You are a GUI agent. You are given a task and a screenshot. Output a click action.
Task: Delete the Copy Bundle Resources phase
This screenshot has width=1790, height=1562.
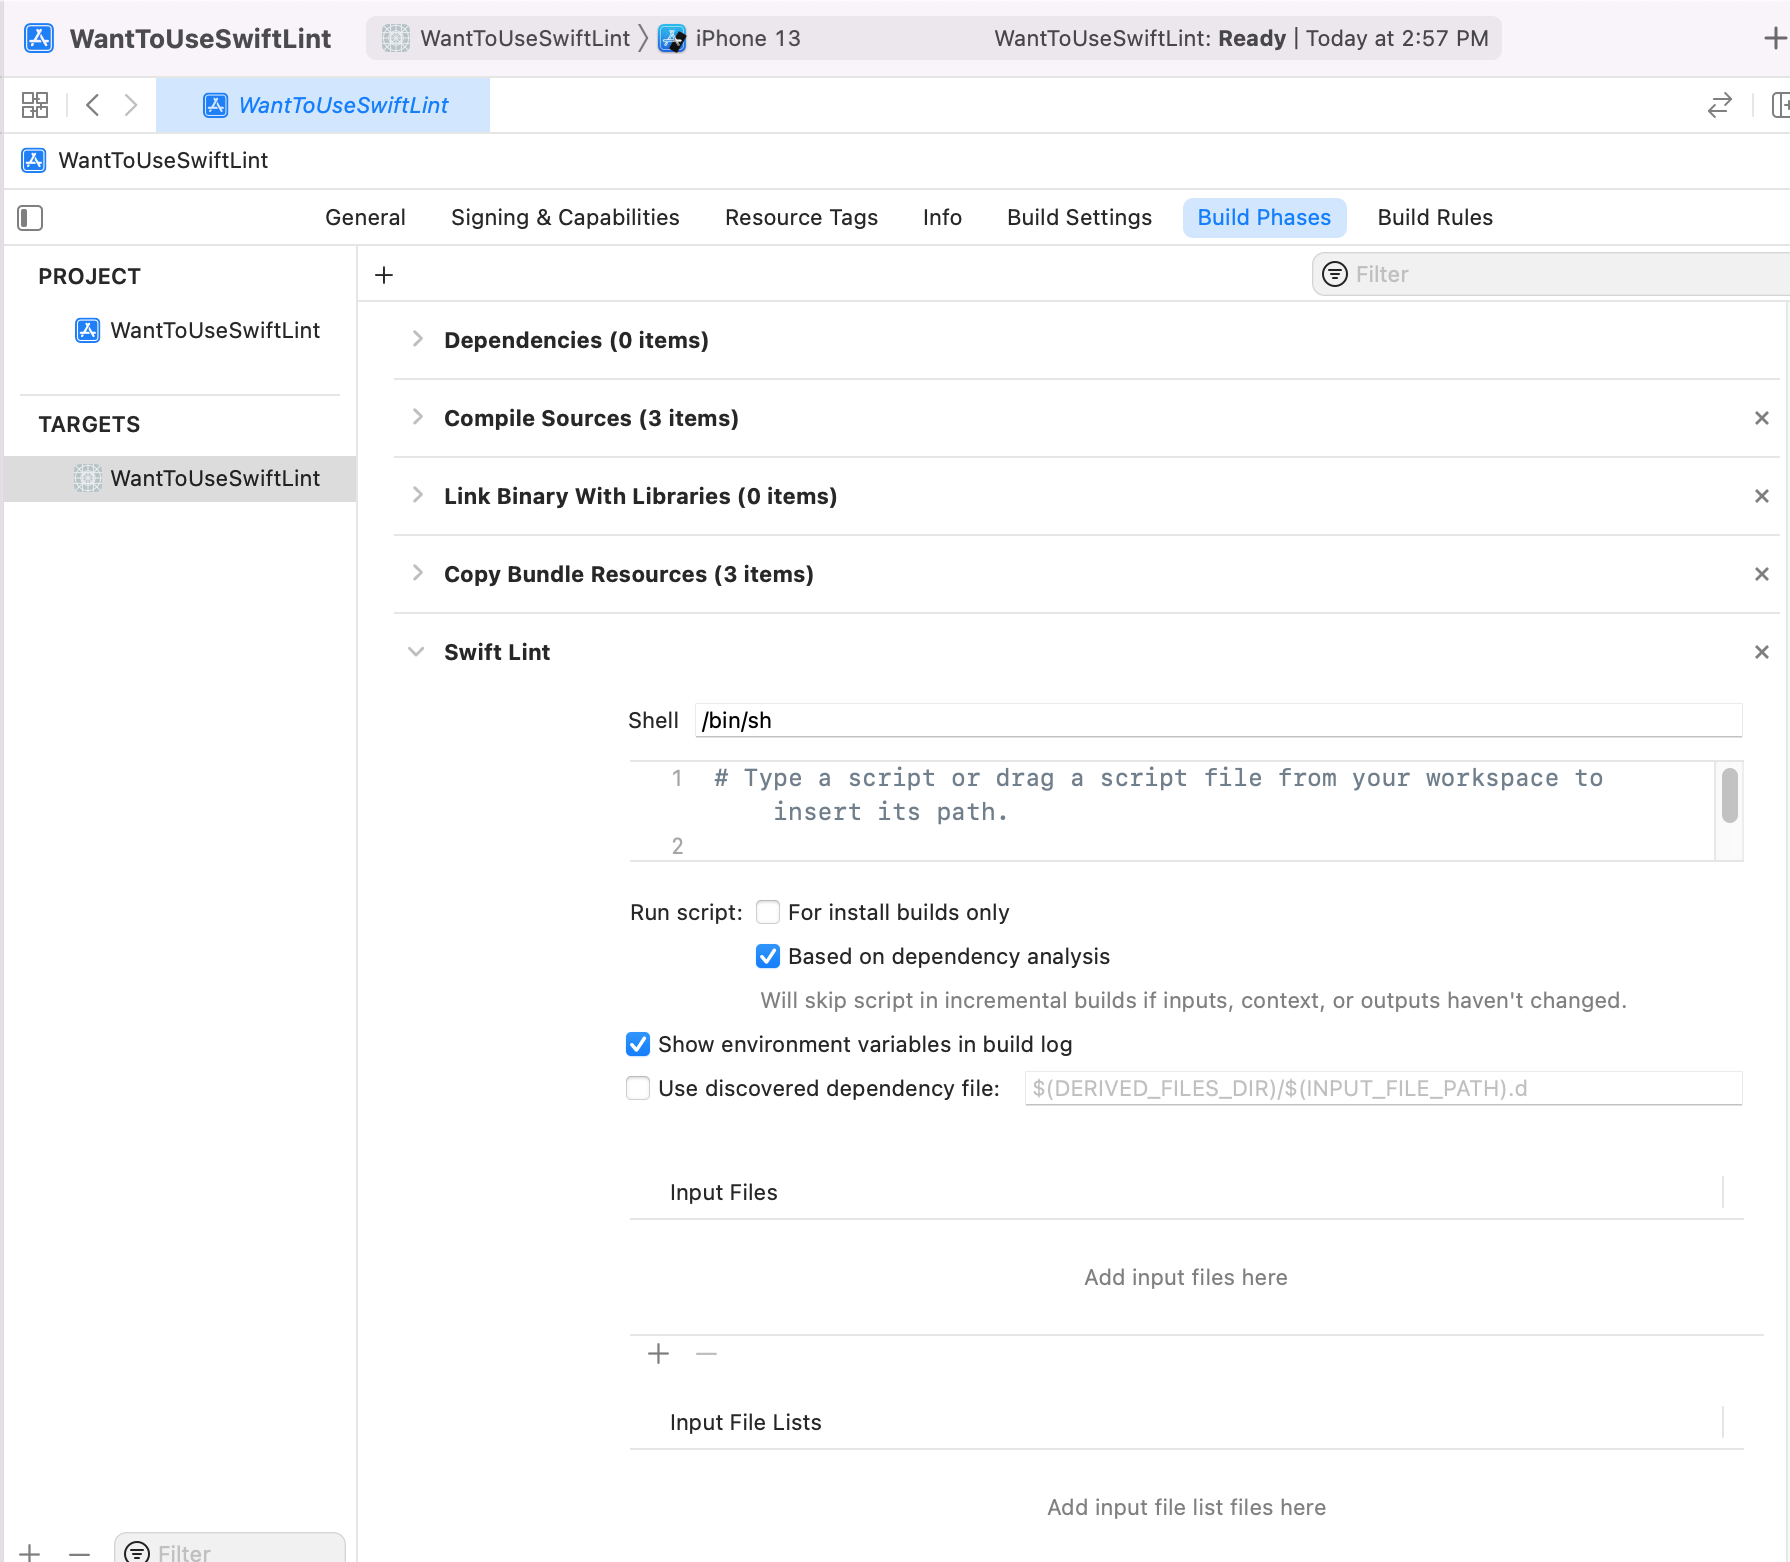point(1762,574)
